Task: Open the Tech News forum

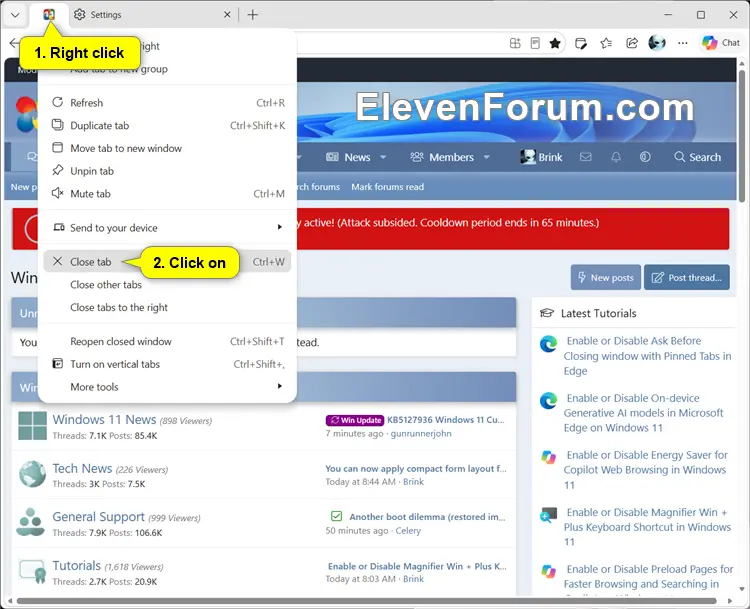Action: click(x=82, y=468)
